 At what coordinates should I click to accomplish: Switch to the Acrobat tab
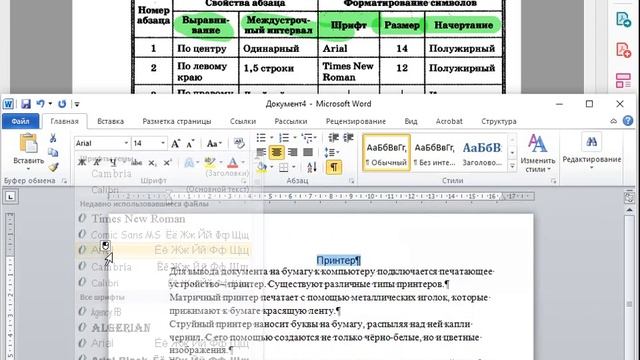[x=449, y=121]
